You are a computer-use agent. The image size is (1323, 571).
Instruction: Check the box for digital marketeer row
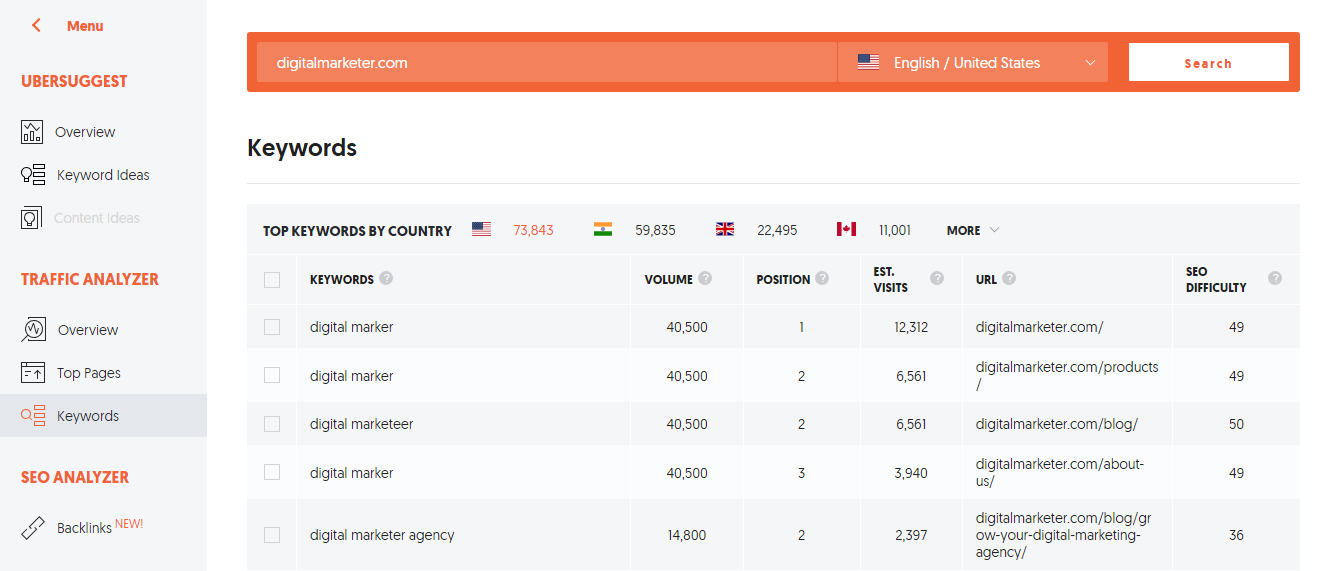272,424
